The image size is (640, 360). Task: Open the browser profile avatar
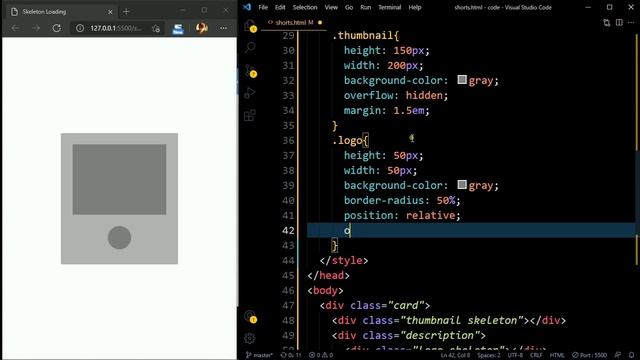[x=202, y=28]
